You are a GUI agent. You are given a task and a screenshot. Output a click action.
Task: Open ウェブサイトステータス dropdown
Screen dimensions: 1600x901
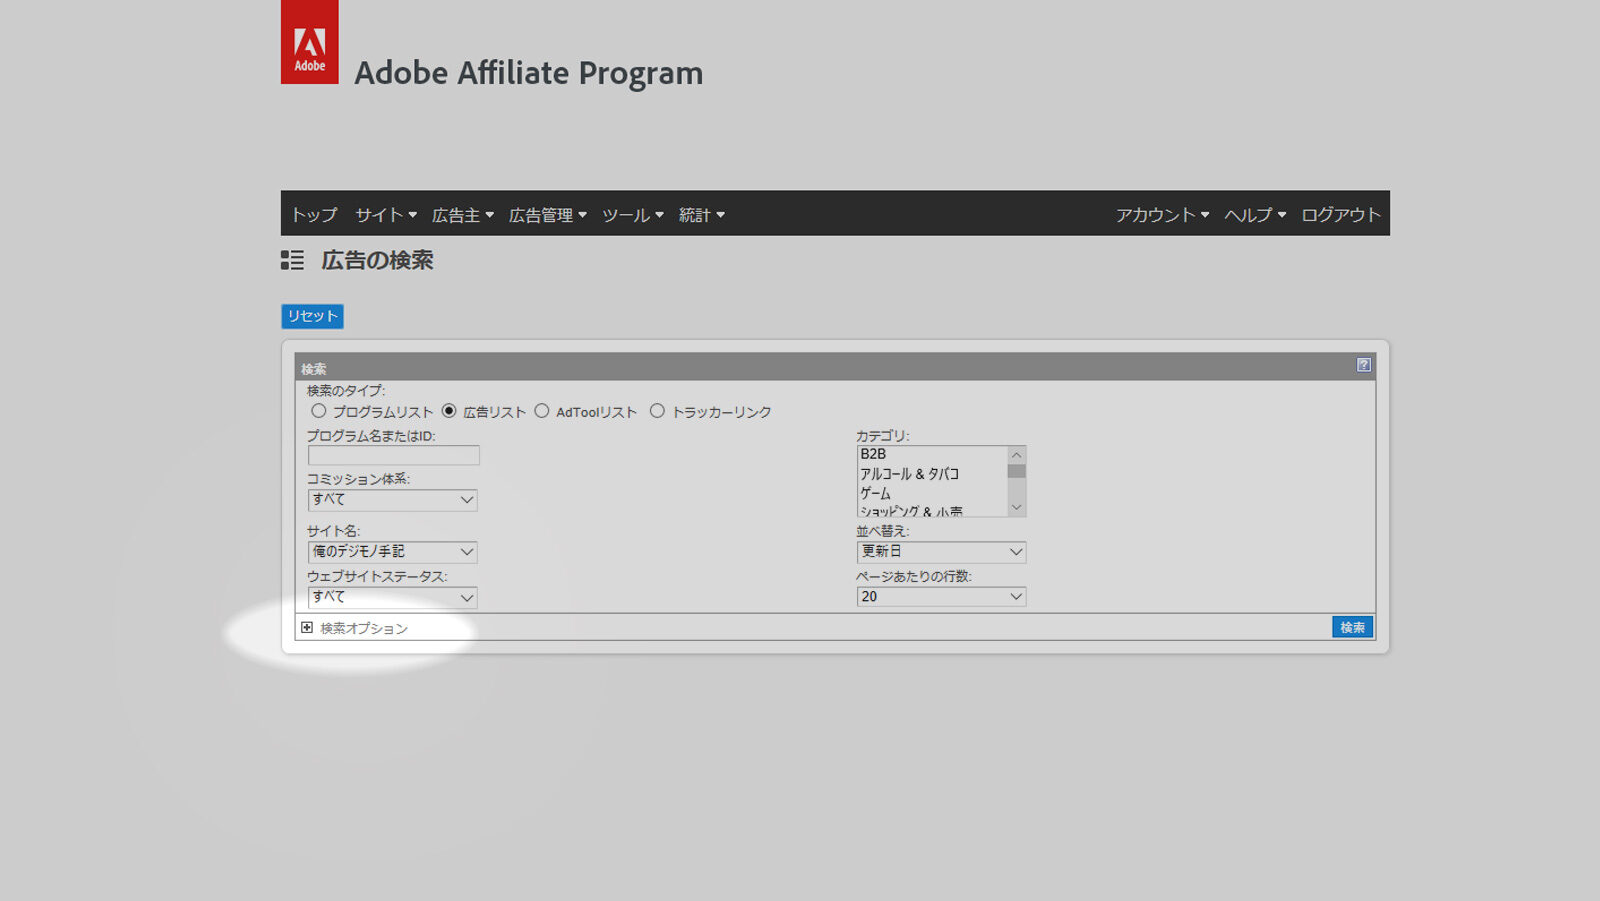(x=392, y=597)
